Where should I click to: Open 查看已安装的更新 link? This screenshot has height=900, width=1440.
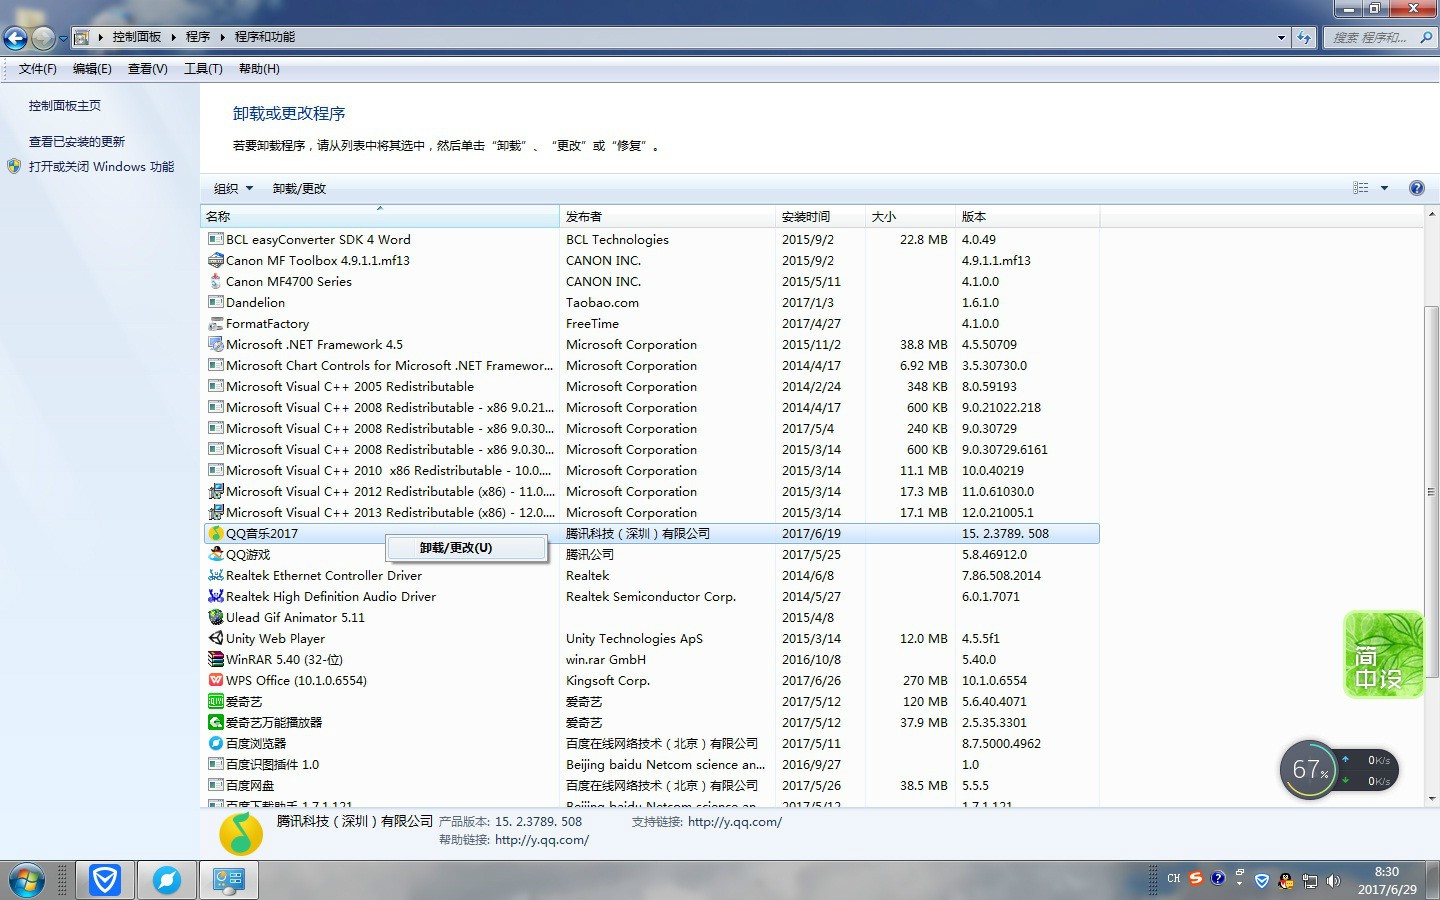click(x=77, y=142)
